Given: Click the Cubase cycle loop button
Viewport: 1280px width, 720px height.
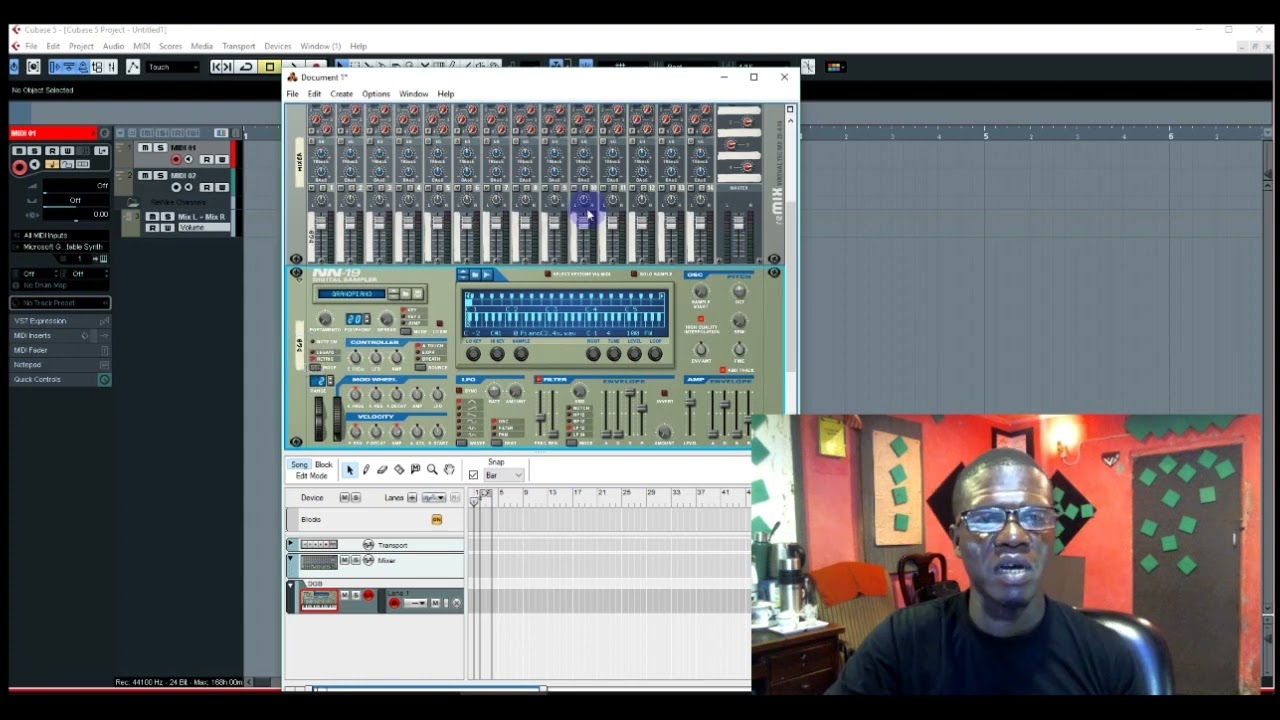Looking at the screenshot, I should [246, 67].
